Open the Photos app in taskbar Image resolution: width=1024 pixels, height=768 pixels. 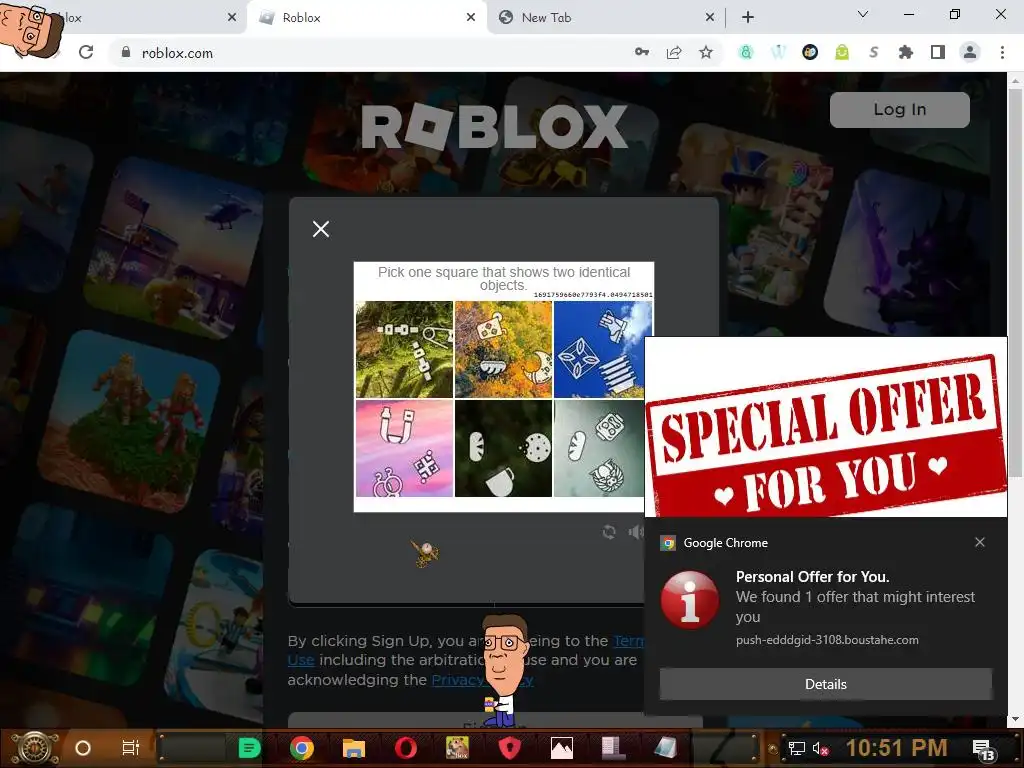(x=562, y=748)
